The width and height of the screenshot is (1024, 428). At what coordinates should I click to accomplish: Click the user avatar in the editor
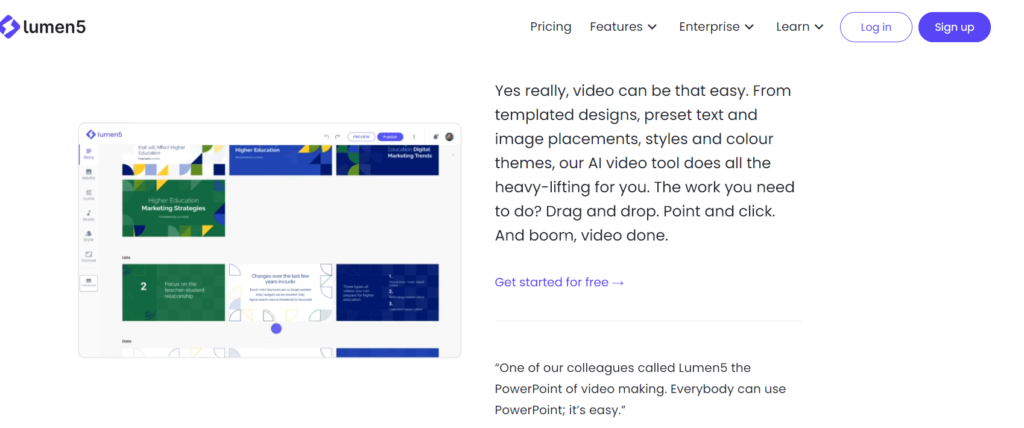tap(449, 137)
